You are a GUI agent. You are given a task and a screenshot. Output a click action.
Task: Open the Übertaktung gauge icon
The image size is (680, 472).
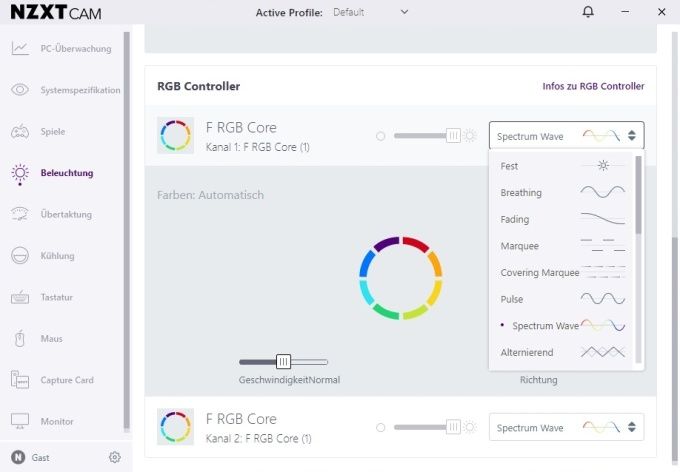pyautogui.click(x=20, y=214)
